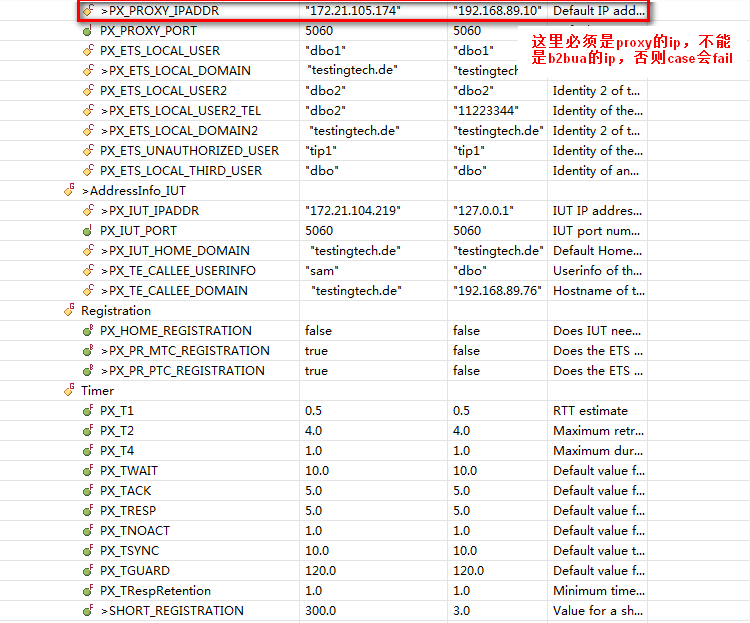Screen dimensions: 750x623
Task: Edit value "172.21.104.219" of PX_IUT_IPADDR
Action: click(353, 211)
